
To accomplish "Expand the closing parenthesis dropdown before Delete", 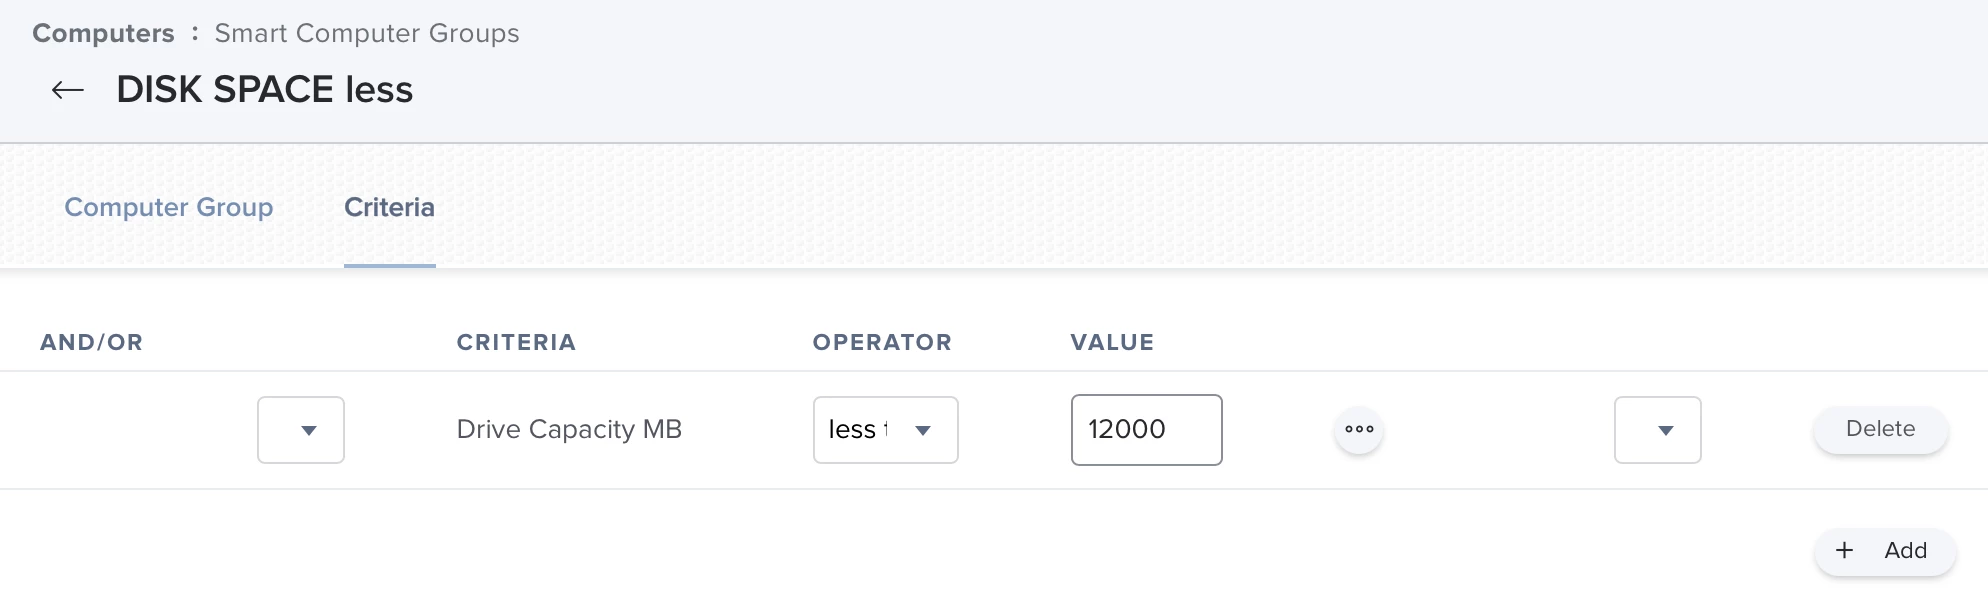I will pyautogui.click(x=1658, y=430).
